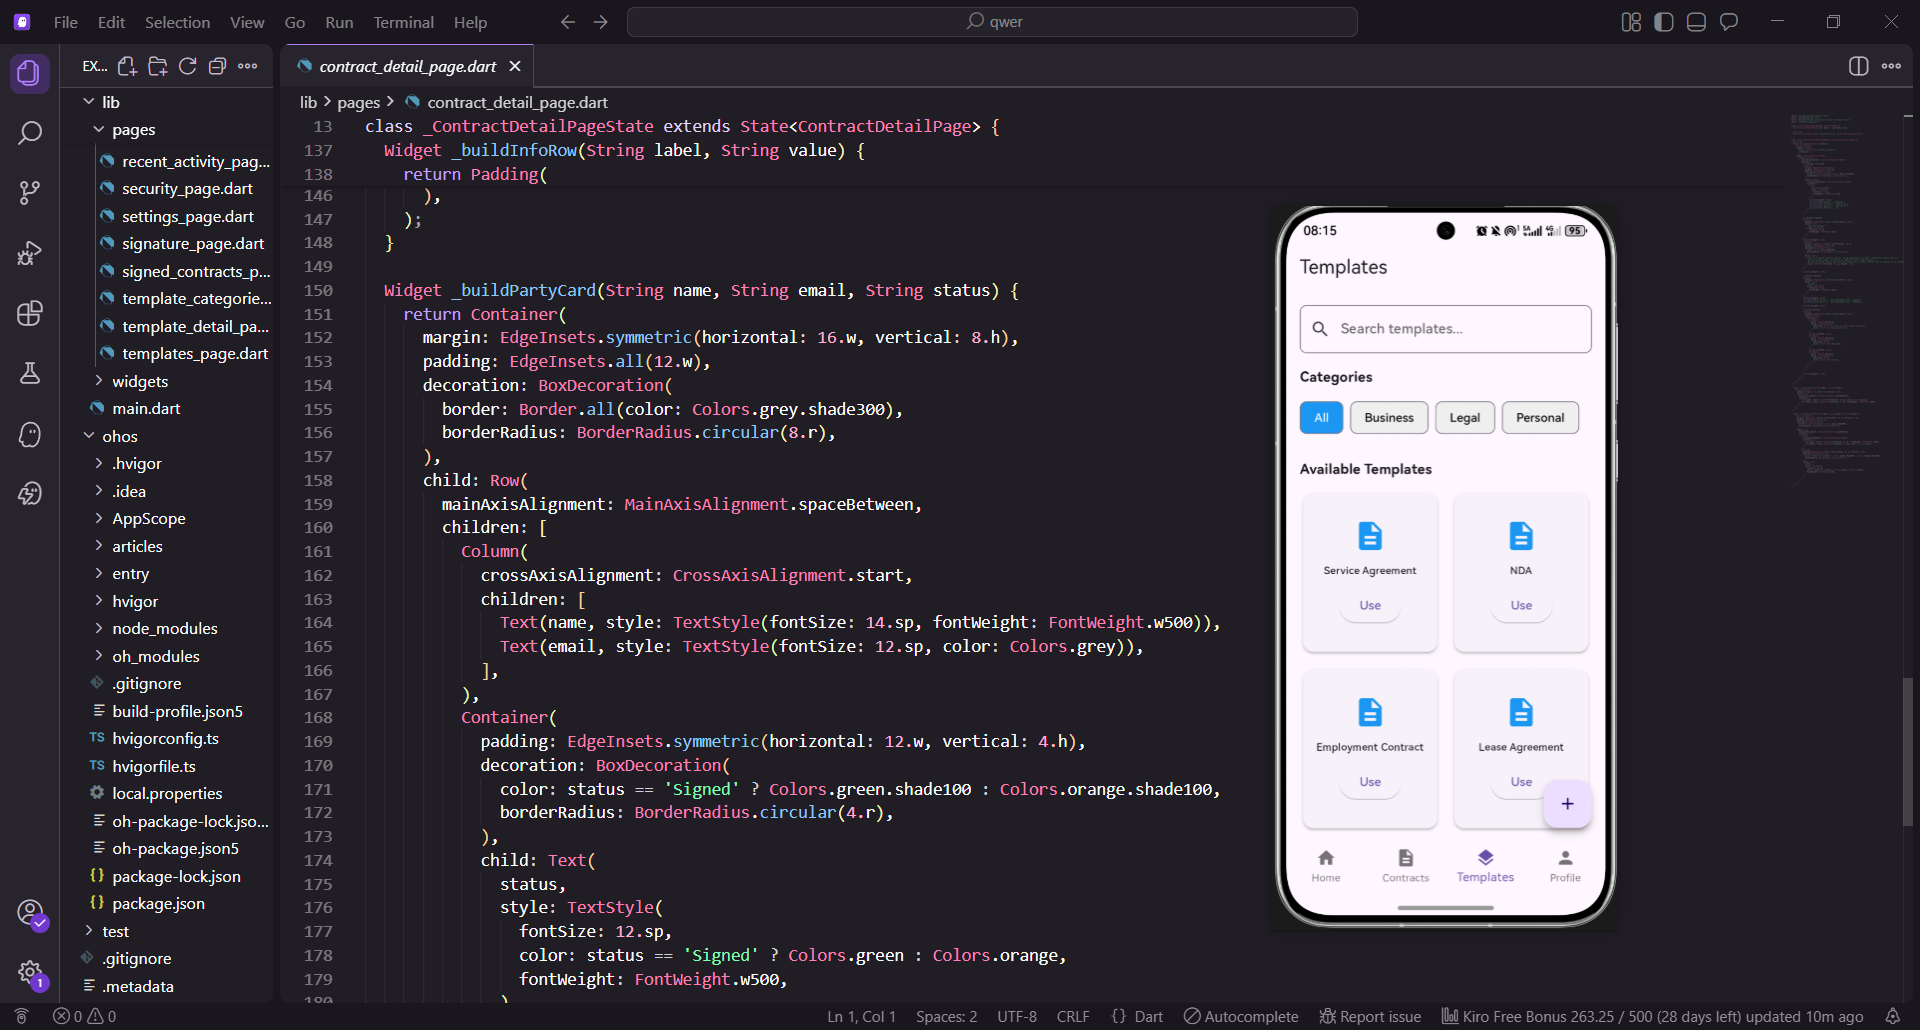Click Use under NDA template
This screenshot has width=1920, height=1030.
(x=1521, y=606)
